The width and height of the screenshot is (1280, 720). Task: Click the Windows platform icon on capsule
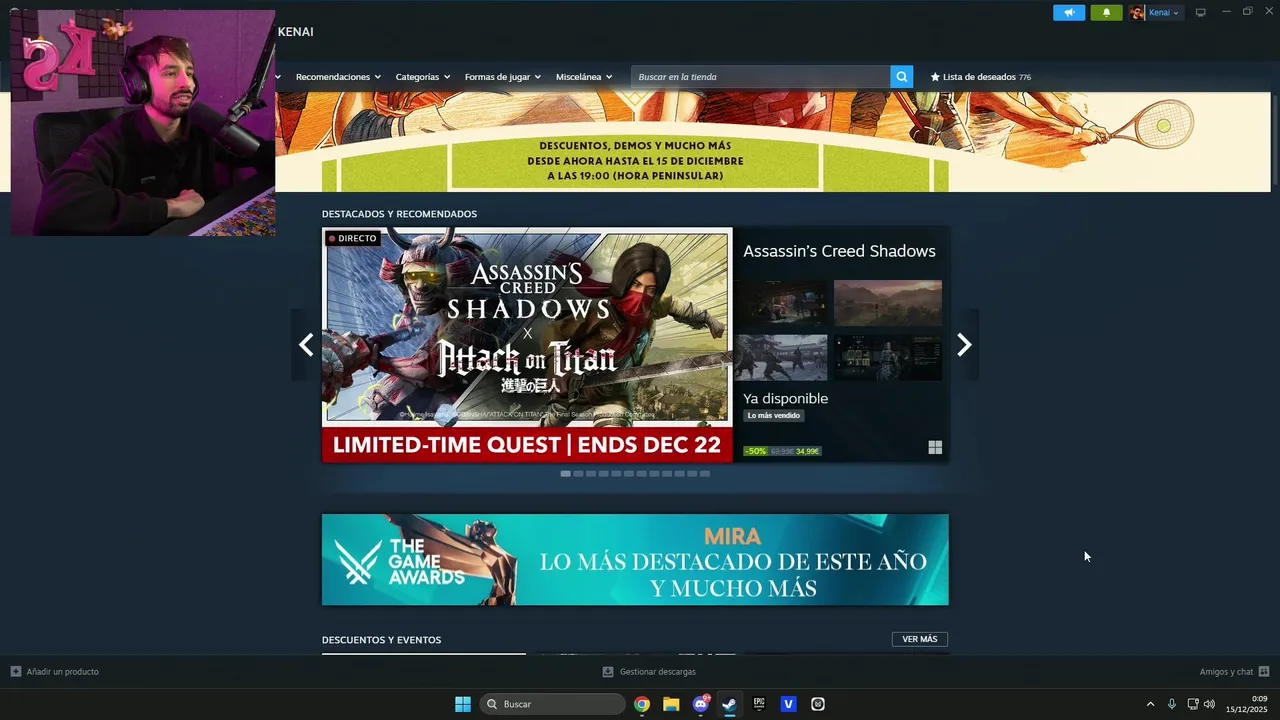pos(935,448)
